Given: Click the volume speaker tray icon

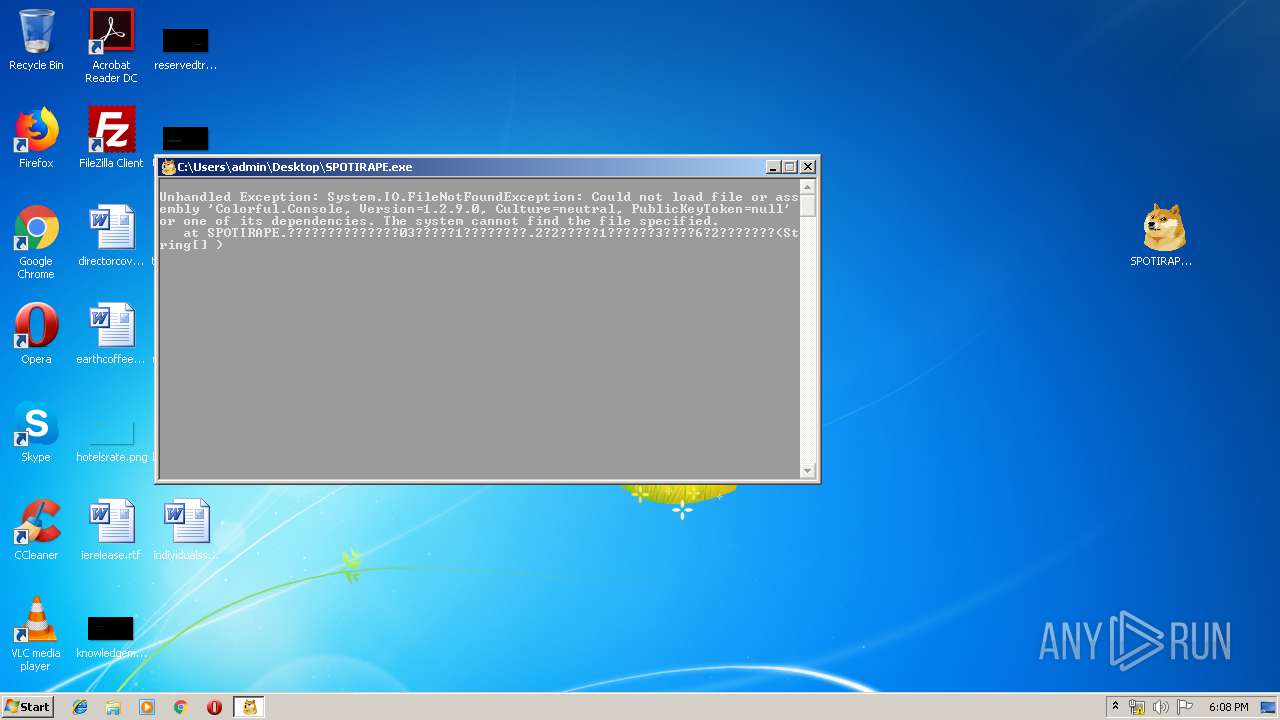Looking at the screenshot, I should click(x=1161, y=707).
